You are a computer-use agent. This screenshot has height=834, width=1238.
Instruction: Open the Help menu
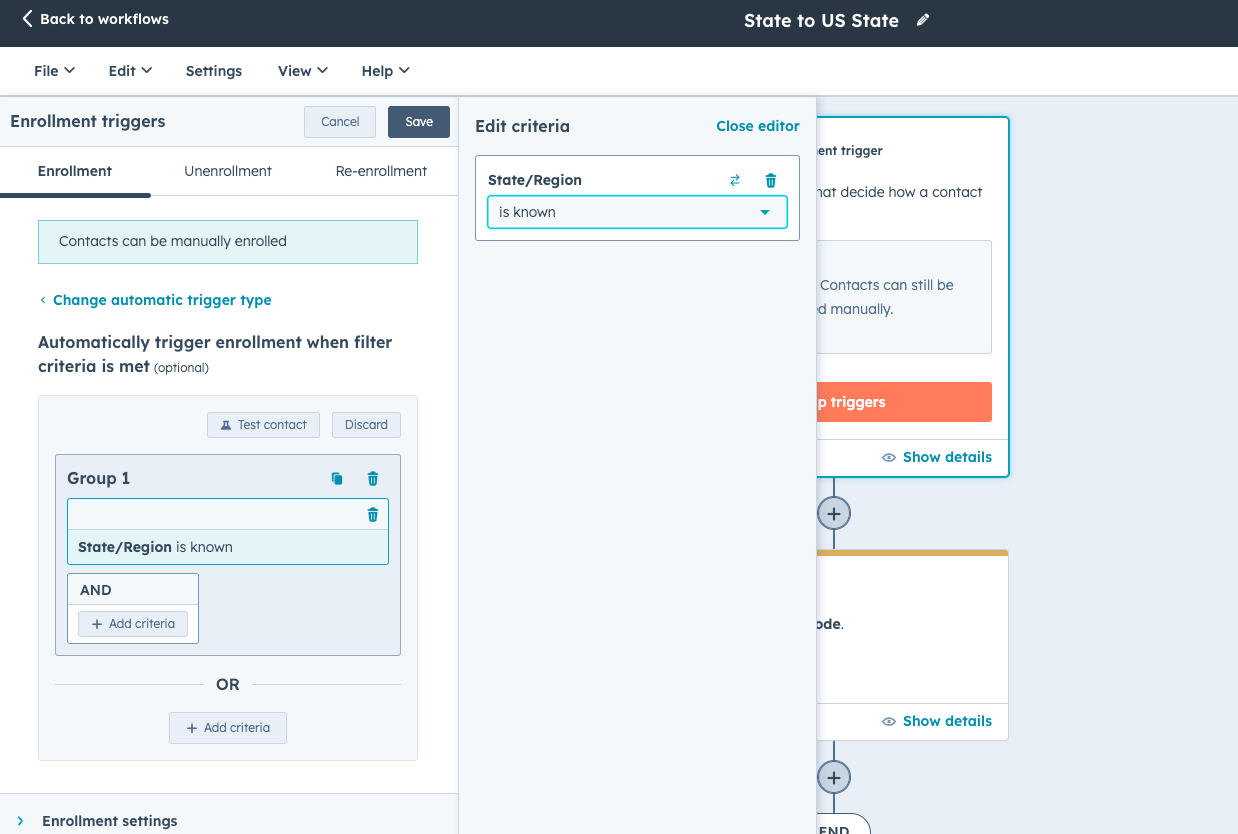385,71
